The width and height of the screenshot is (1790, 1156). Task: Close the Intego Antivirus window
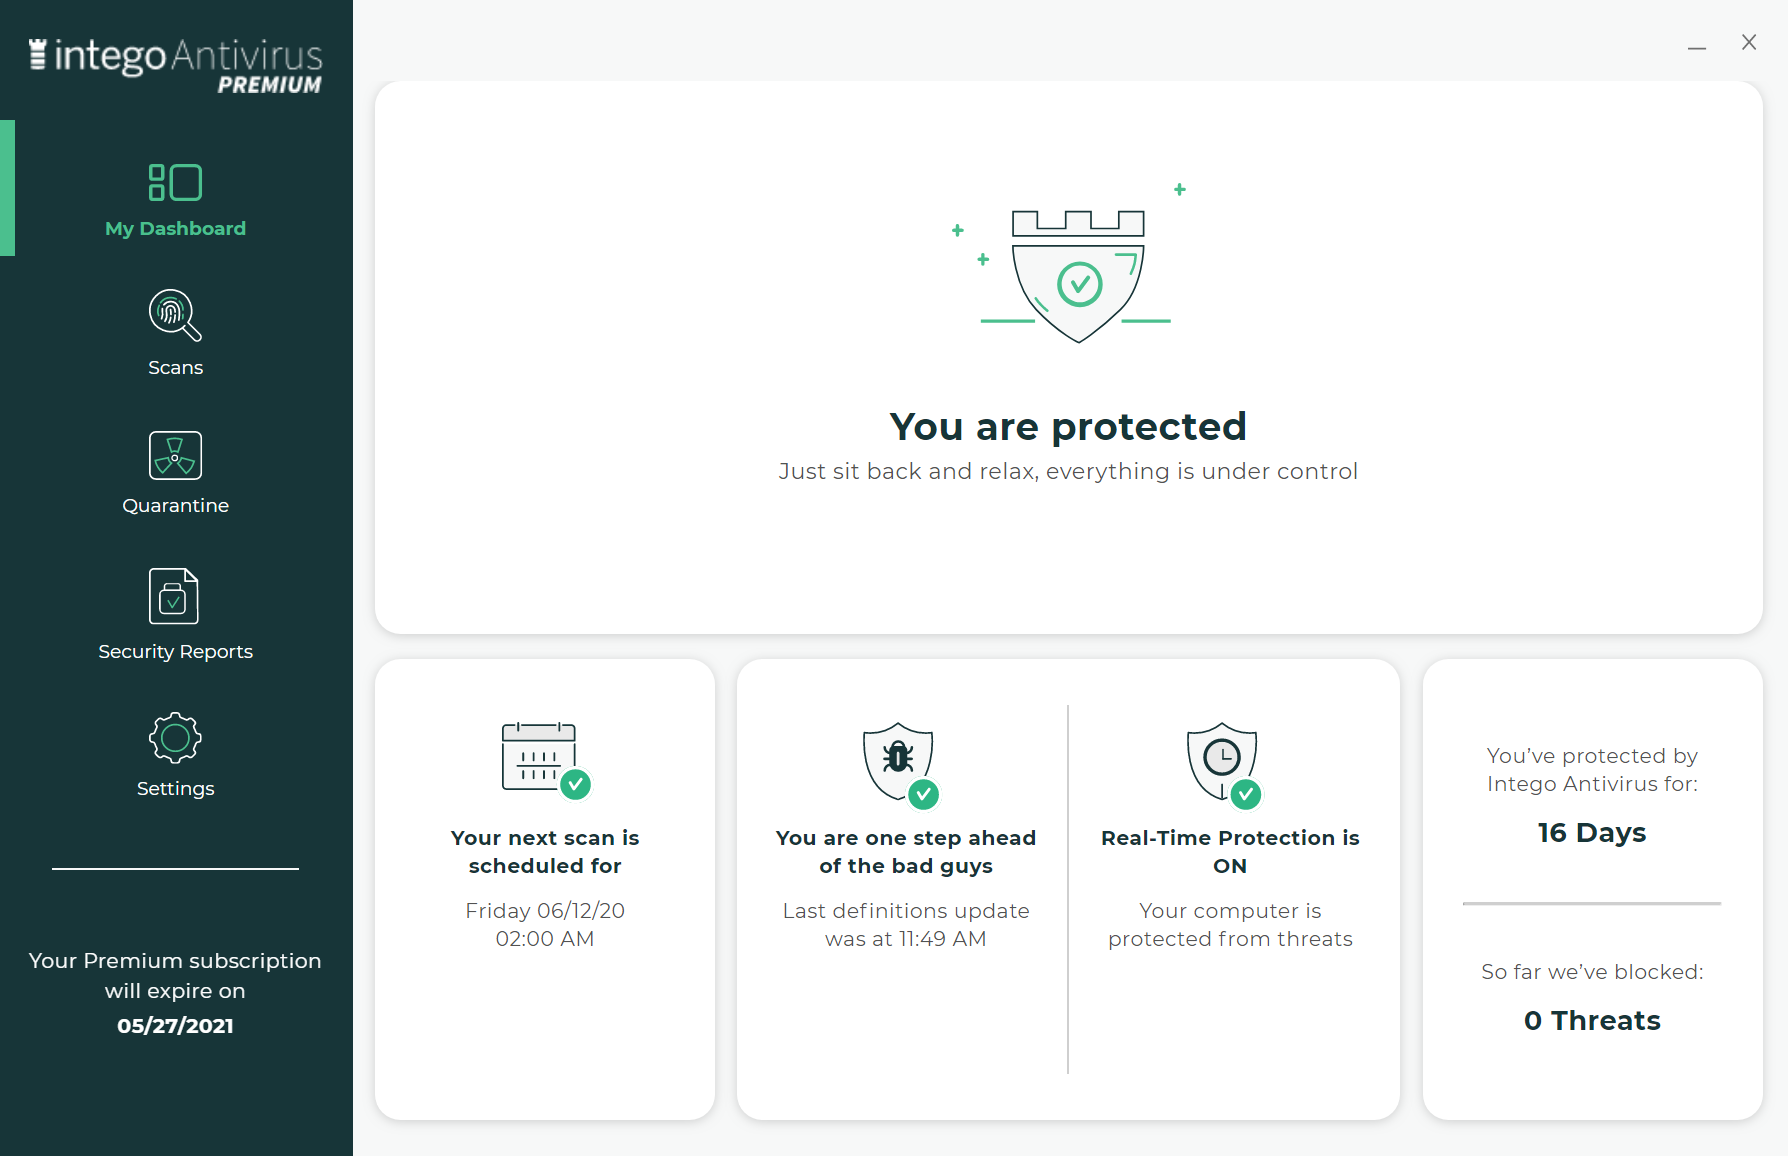click(1749, 42)
